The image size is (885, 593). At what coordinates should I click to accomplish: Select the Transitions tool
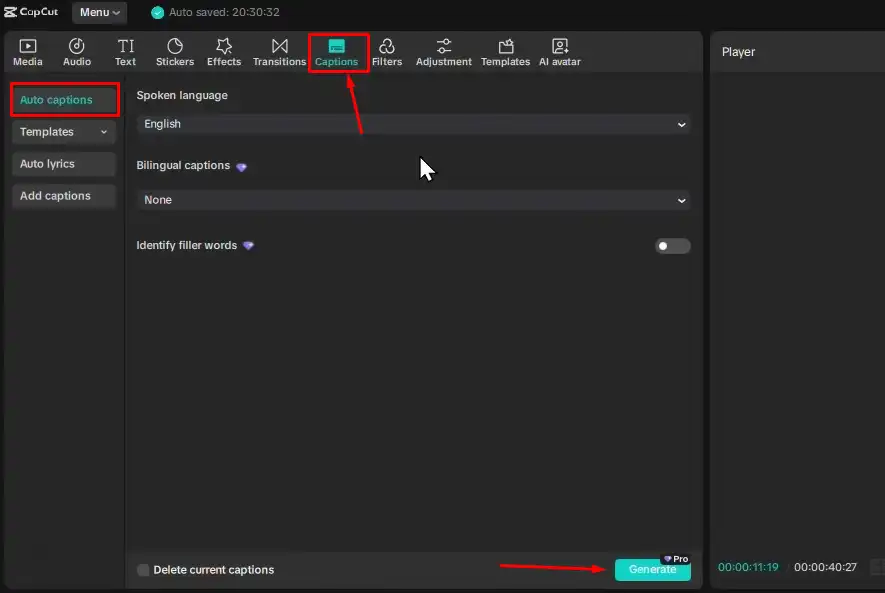[279, 51]
